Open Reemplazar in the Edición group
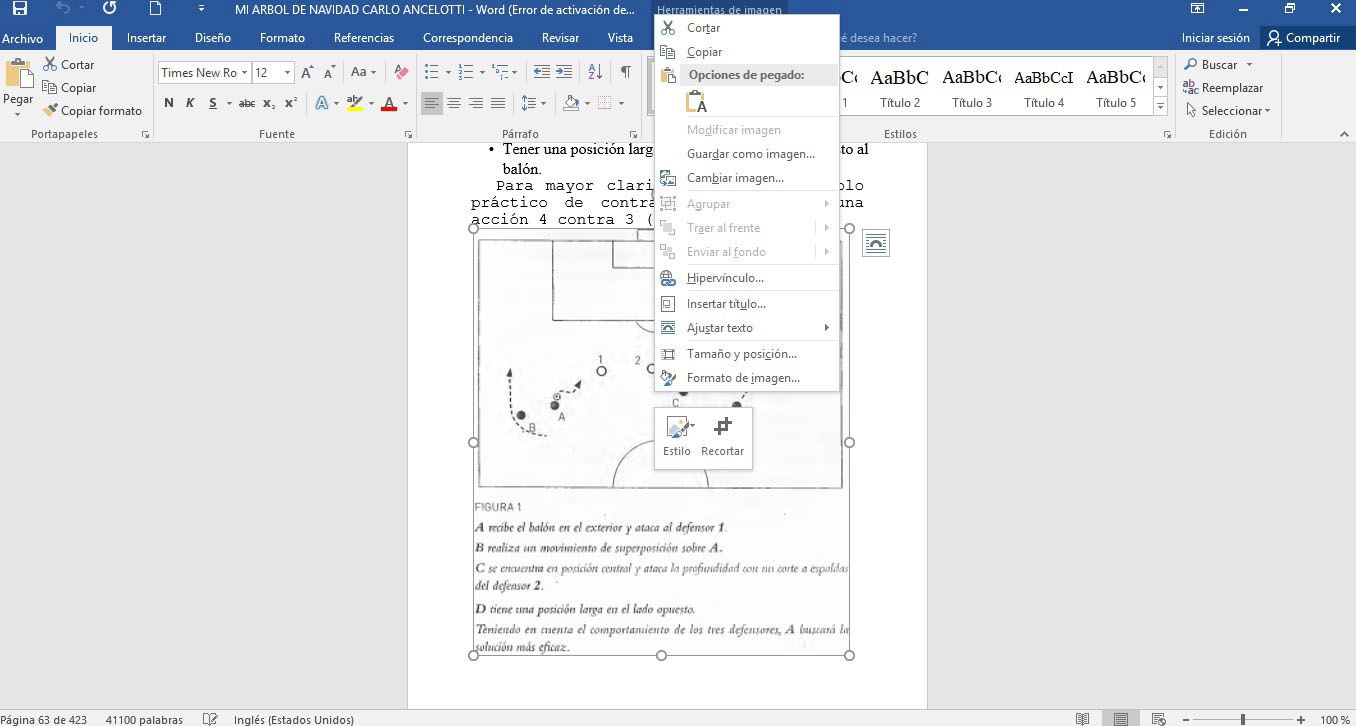This screenshot has height=726, width=1356. coord(1230,87)
